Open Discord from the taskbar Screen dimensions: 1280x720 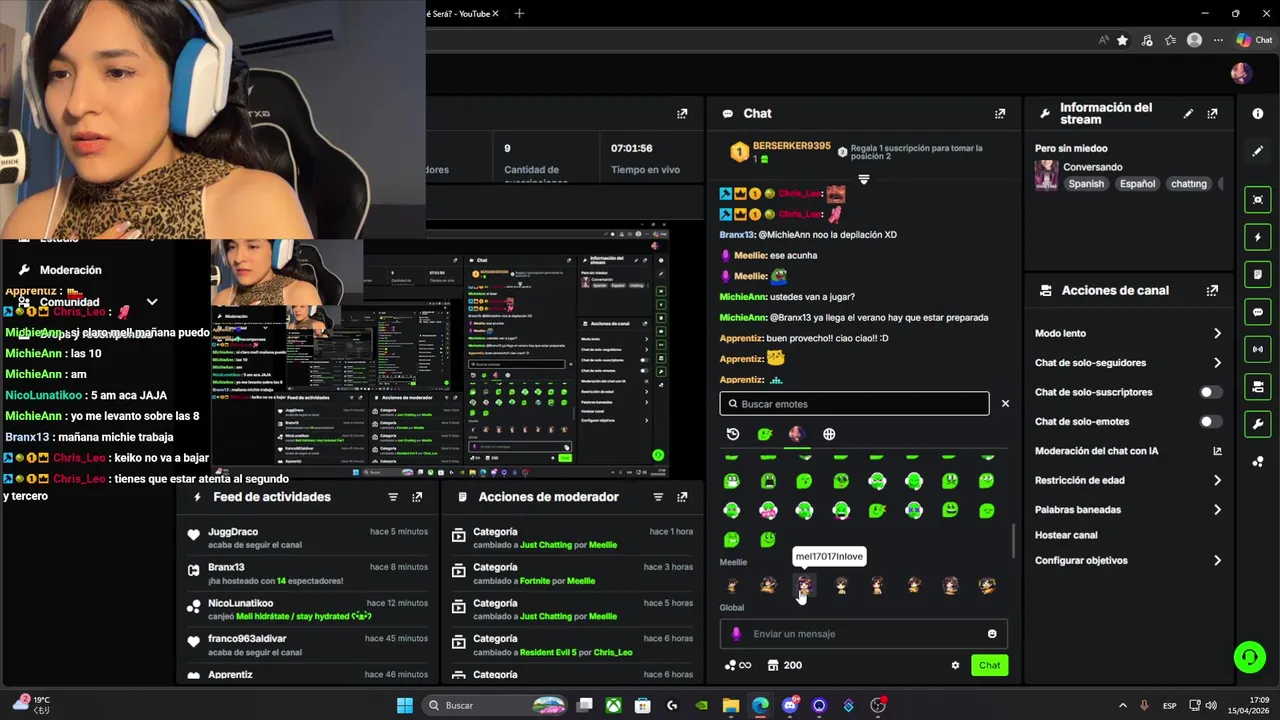[x=790, y=705]
